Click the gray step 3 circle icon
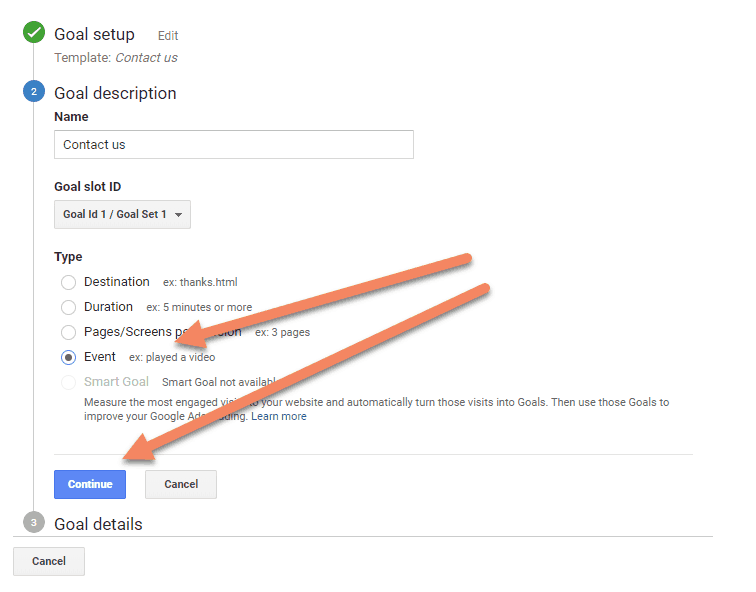Screen dimensions: 756x592 (34, 522)
